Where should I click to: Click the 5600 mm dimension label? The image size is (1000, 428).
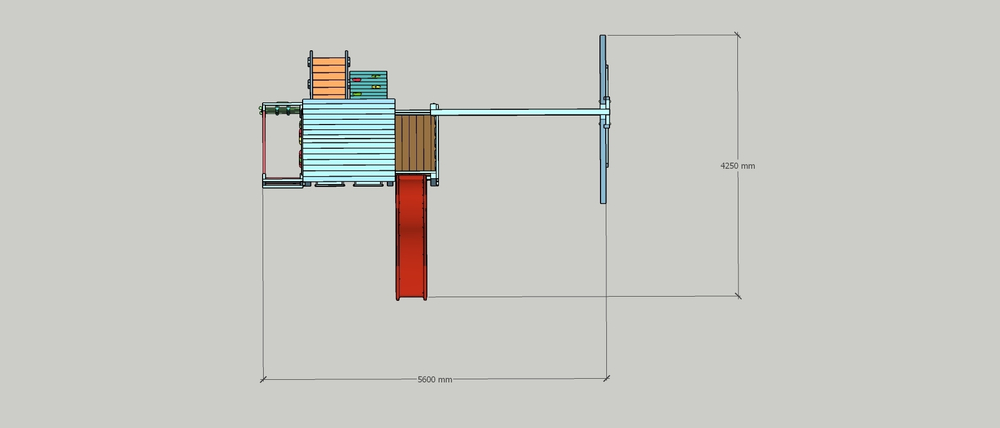point(434,380)
